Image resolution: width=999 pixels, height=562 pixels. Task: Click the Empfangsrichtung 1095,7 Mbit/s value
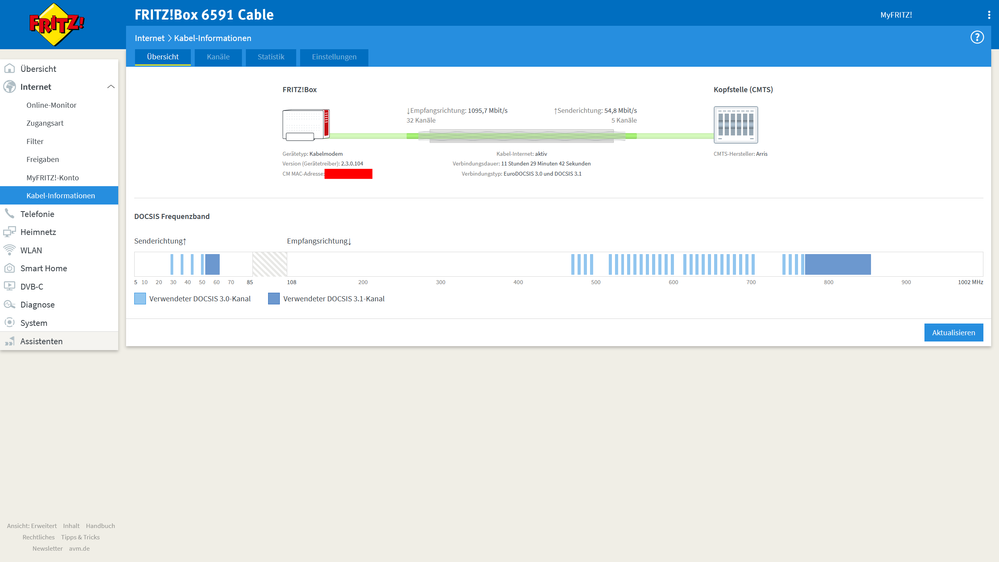487,111
